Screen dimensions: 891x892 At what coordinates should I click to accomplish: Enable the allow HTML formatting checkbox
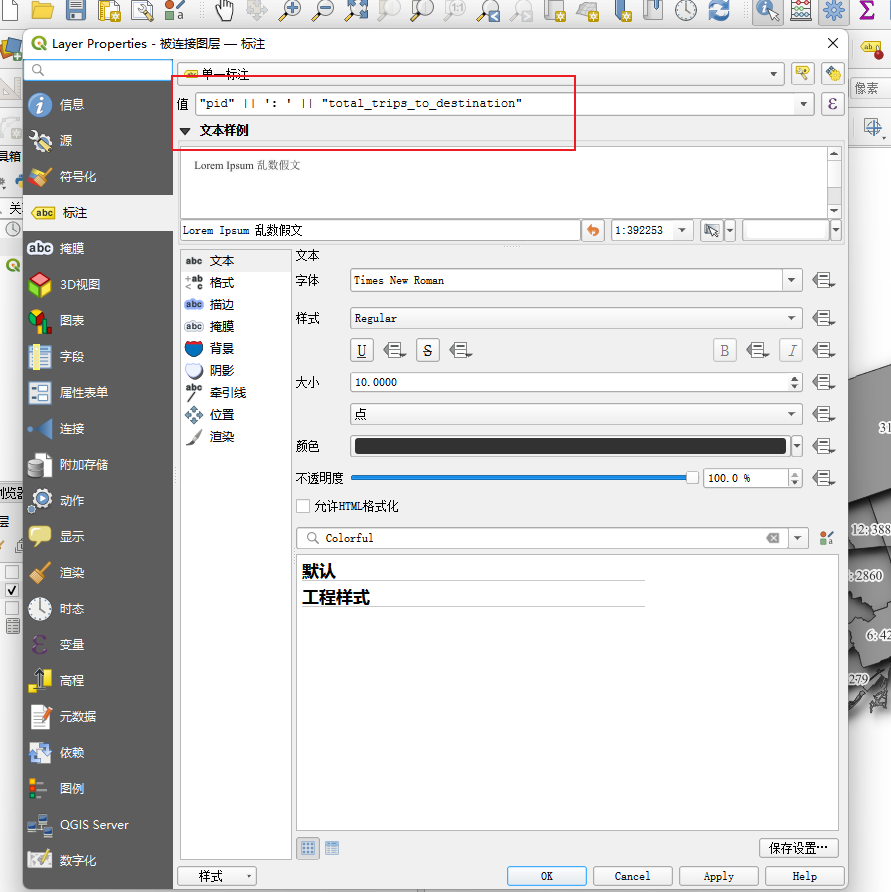tap(303, 506)
